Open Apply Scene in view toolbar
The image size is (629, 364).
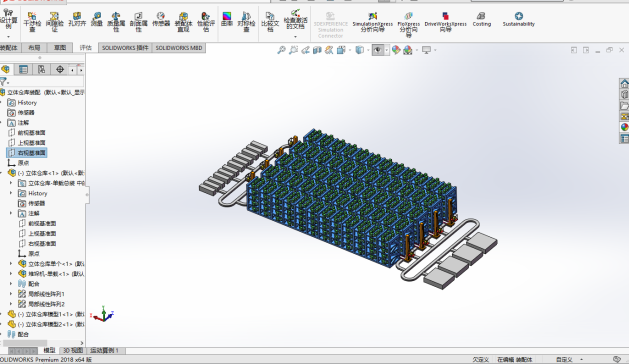click(408, 50)
